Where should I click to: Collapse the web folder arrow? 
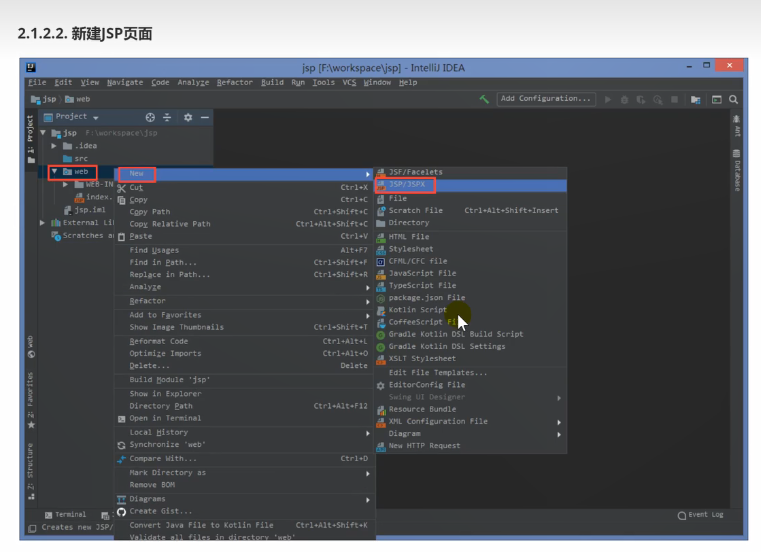(54, 171)
